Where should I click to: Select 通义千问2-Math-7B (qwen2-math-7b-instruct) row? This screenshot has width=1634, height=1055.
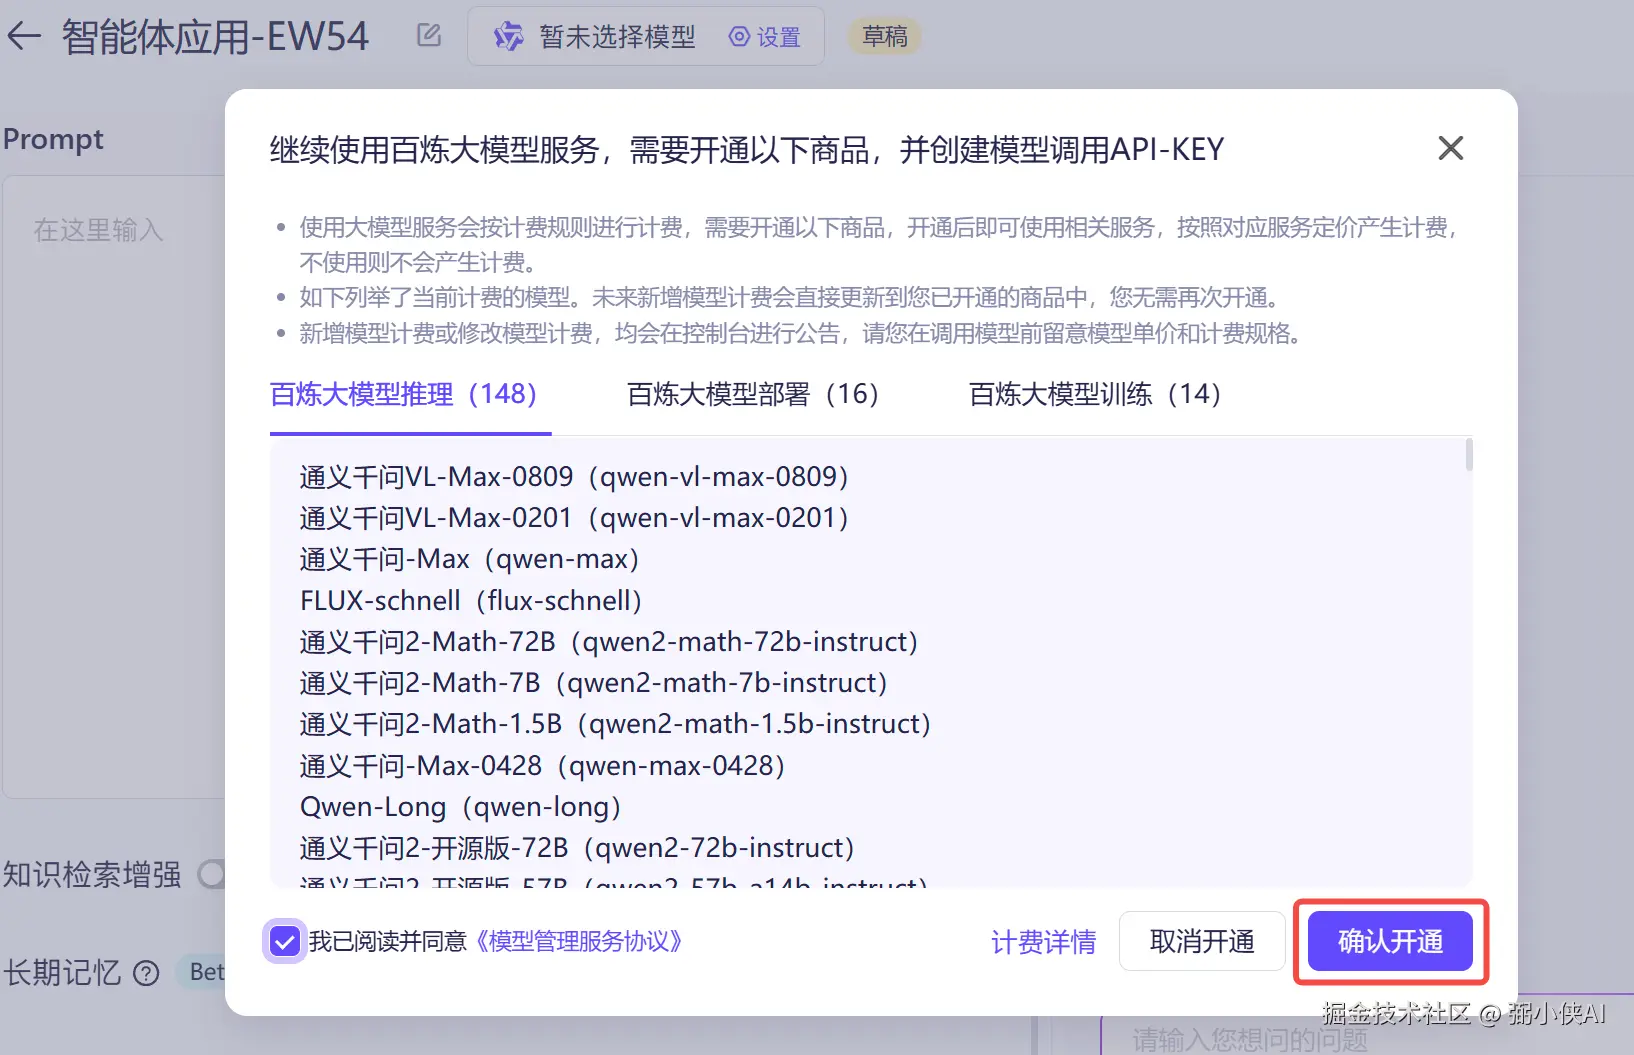click(593, 683)
